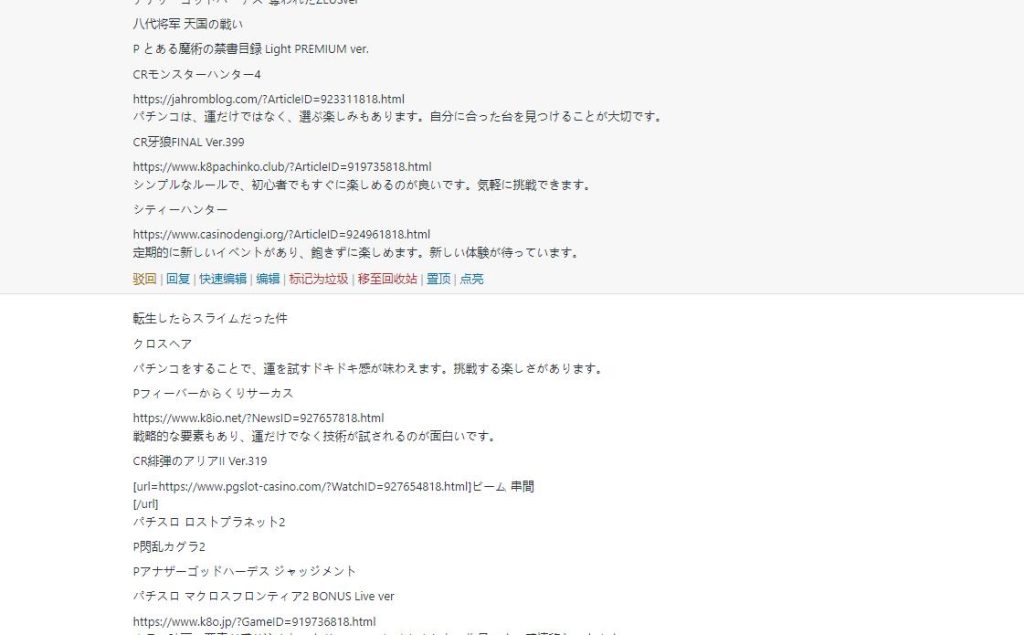Open the k8pachinko.club article URL
The width and height of the screenshot is (1024, 635).
pos(282,167)
